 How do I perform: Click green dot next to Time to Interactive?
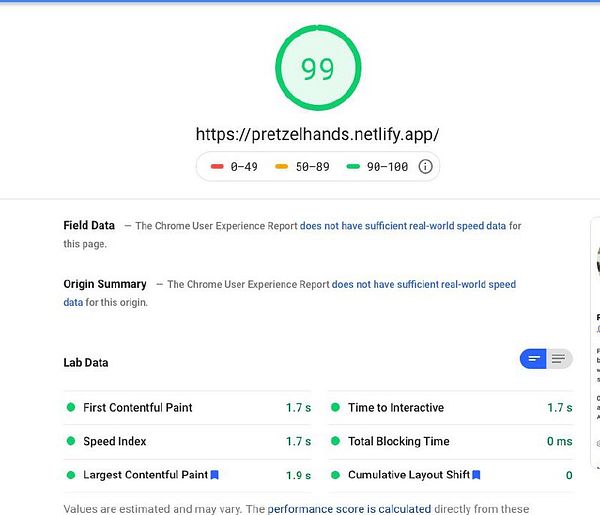click(336, 408)
